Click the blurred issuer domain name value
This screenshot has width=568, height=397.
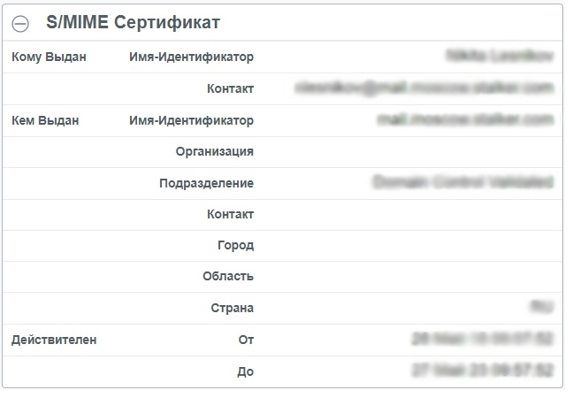[x=465, y=120]
